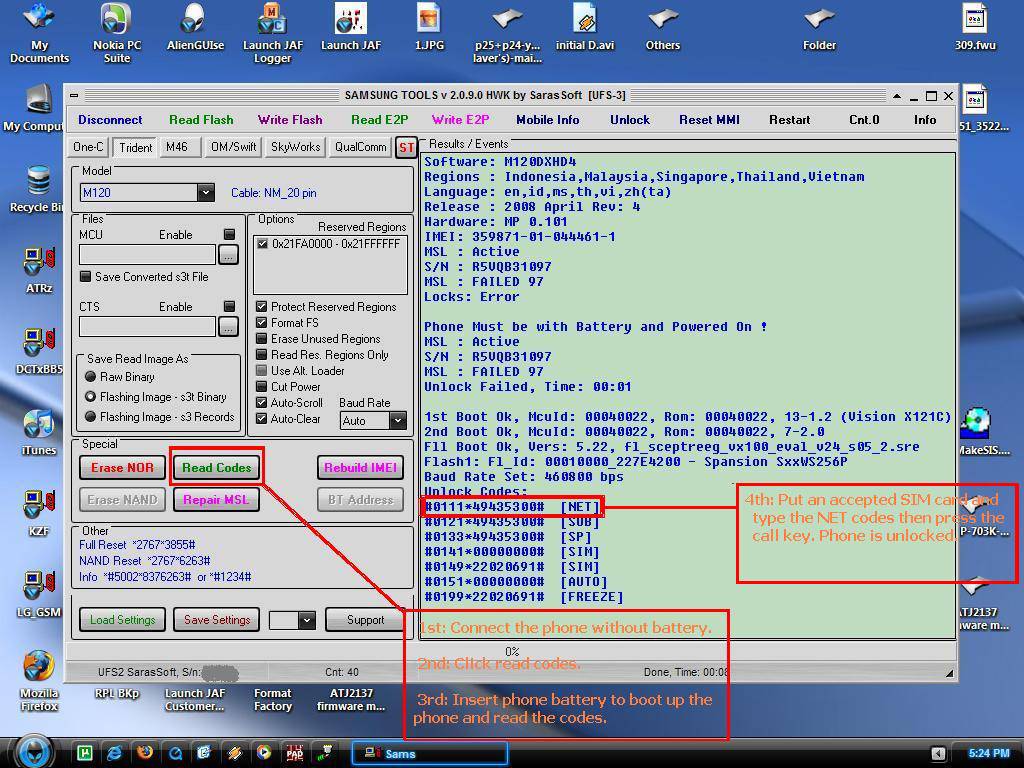Click the Read Codes button
This screenshot has width=1024, height=768.
pyautogui.click(x=216, y=468)
